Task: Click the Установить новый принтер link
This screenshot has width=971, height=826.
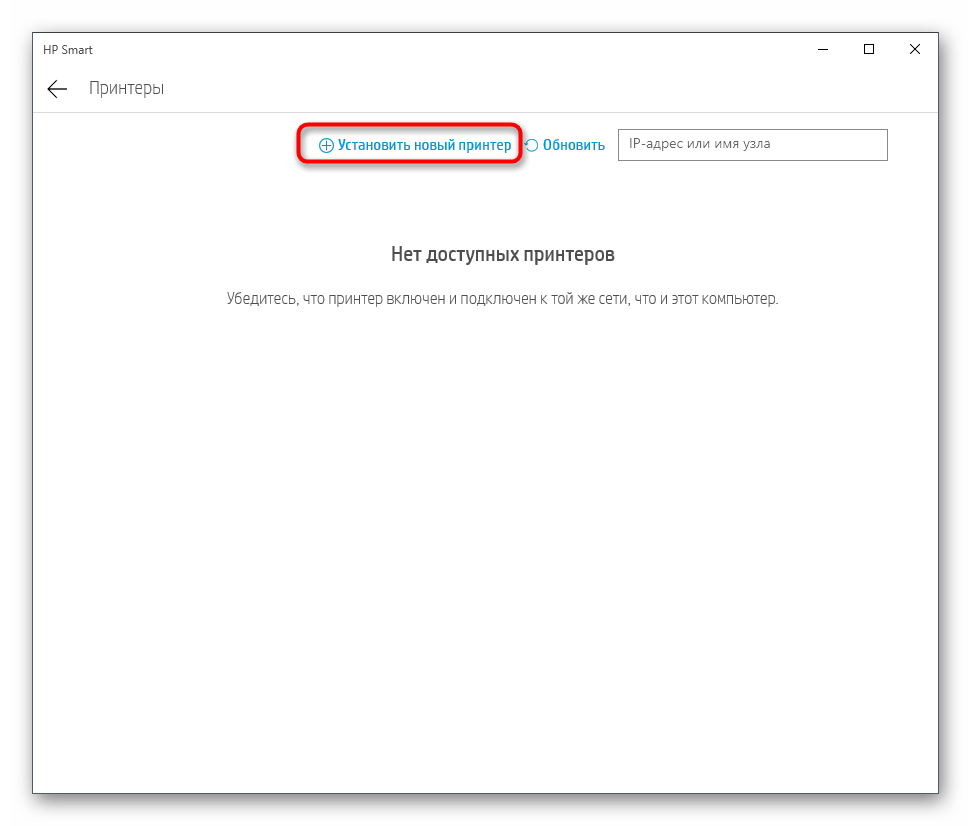Action: pyautogui.click(x=415, y=145)
